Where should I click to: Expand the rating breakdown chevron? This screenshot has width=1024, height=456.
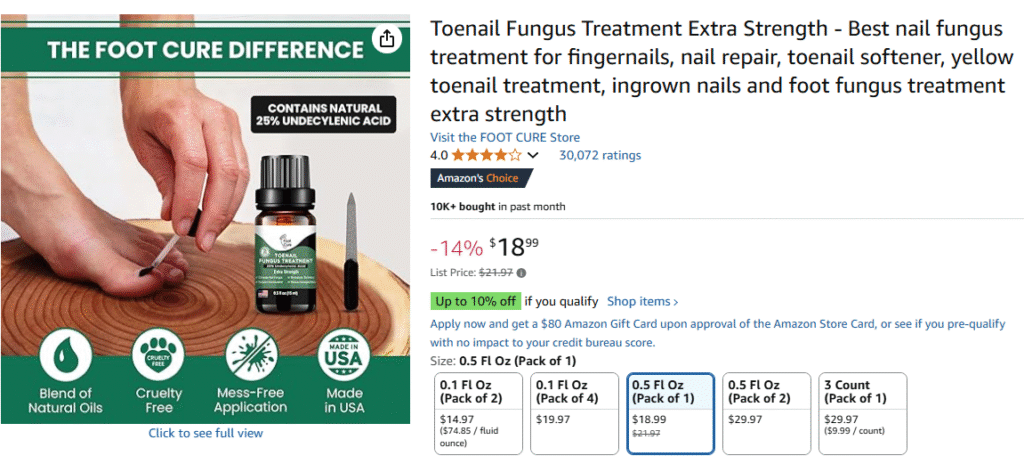(533, 155)
